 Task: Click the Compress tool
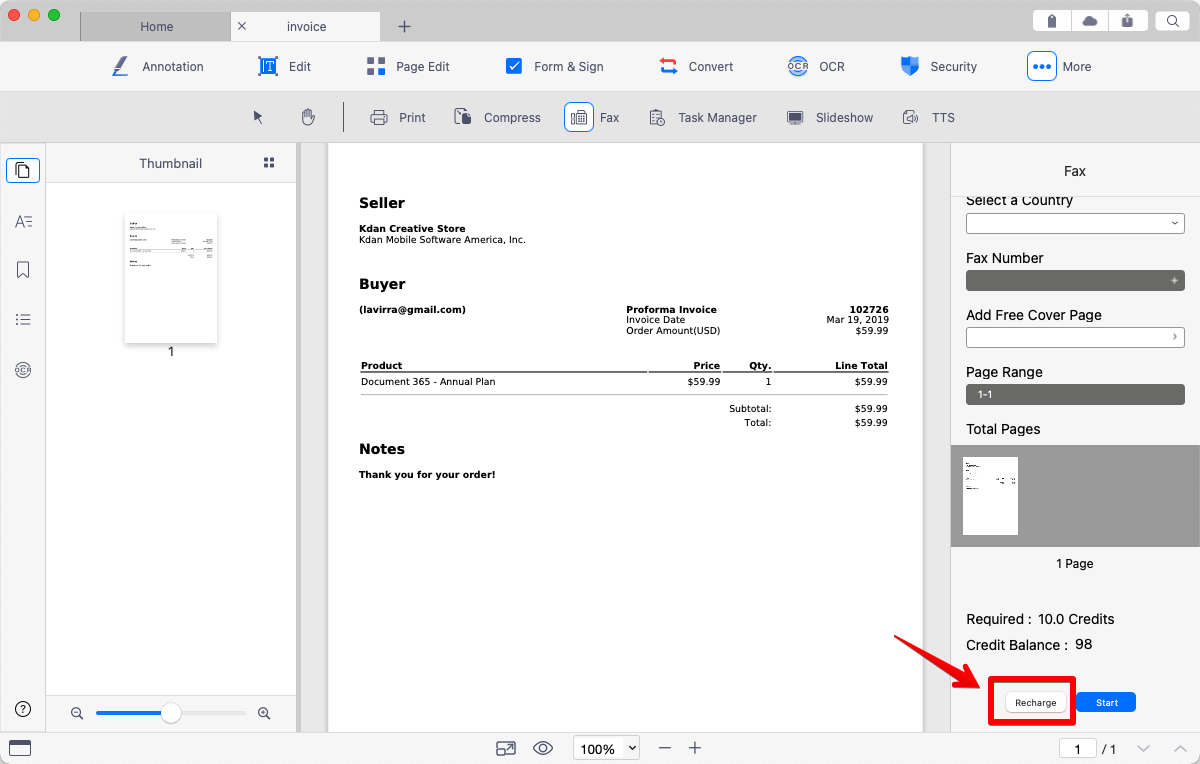coord(497,117)
